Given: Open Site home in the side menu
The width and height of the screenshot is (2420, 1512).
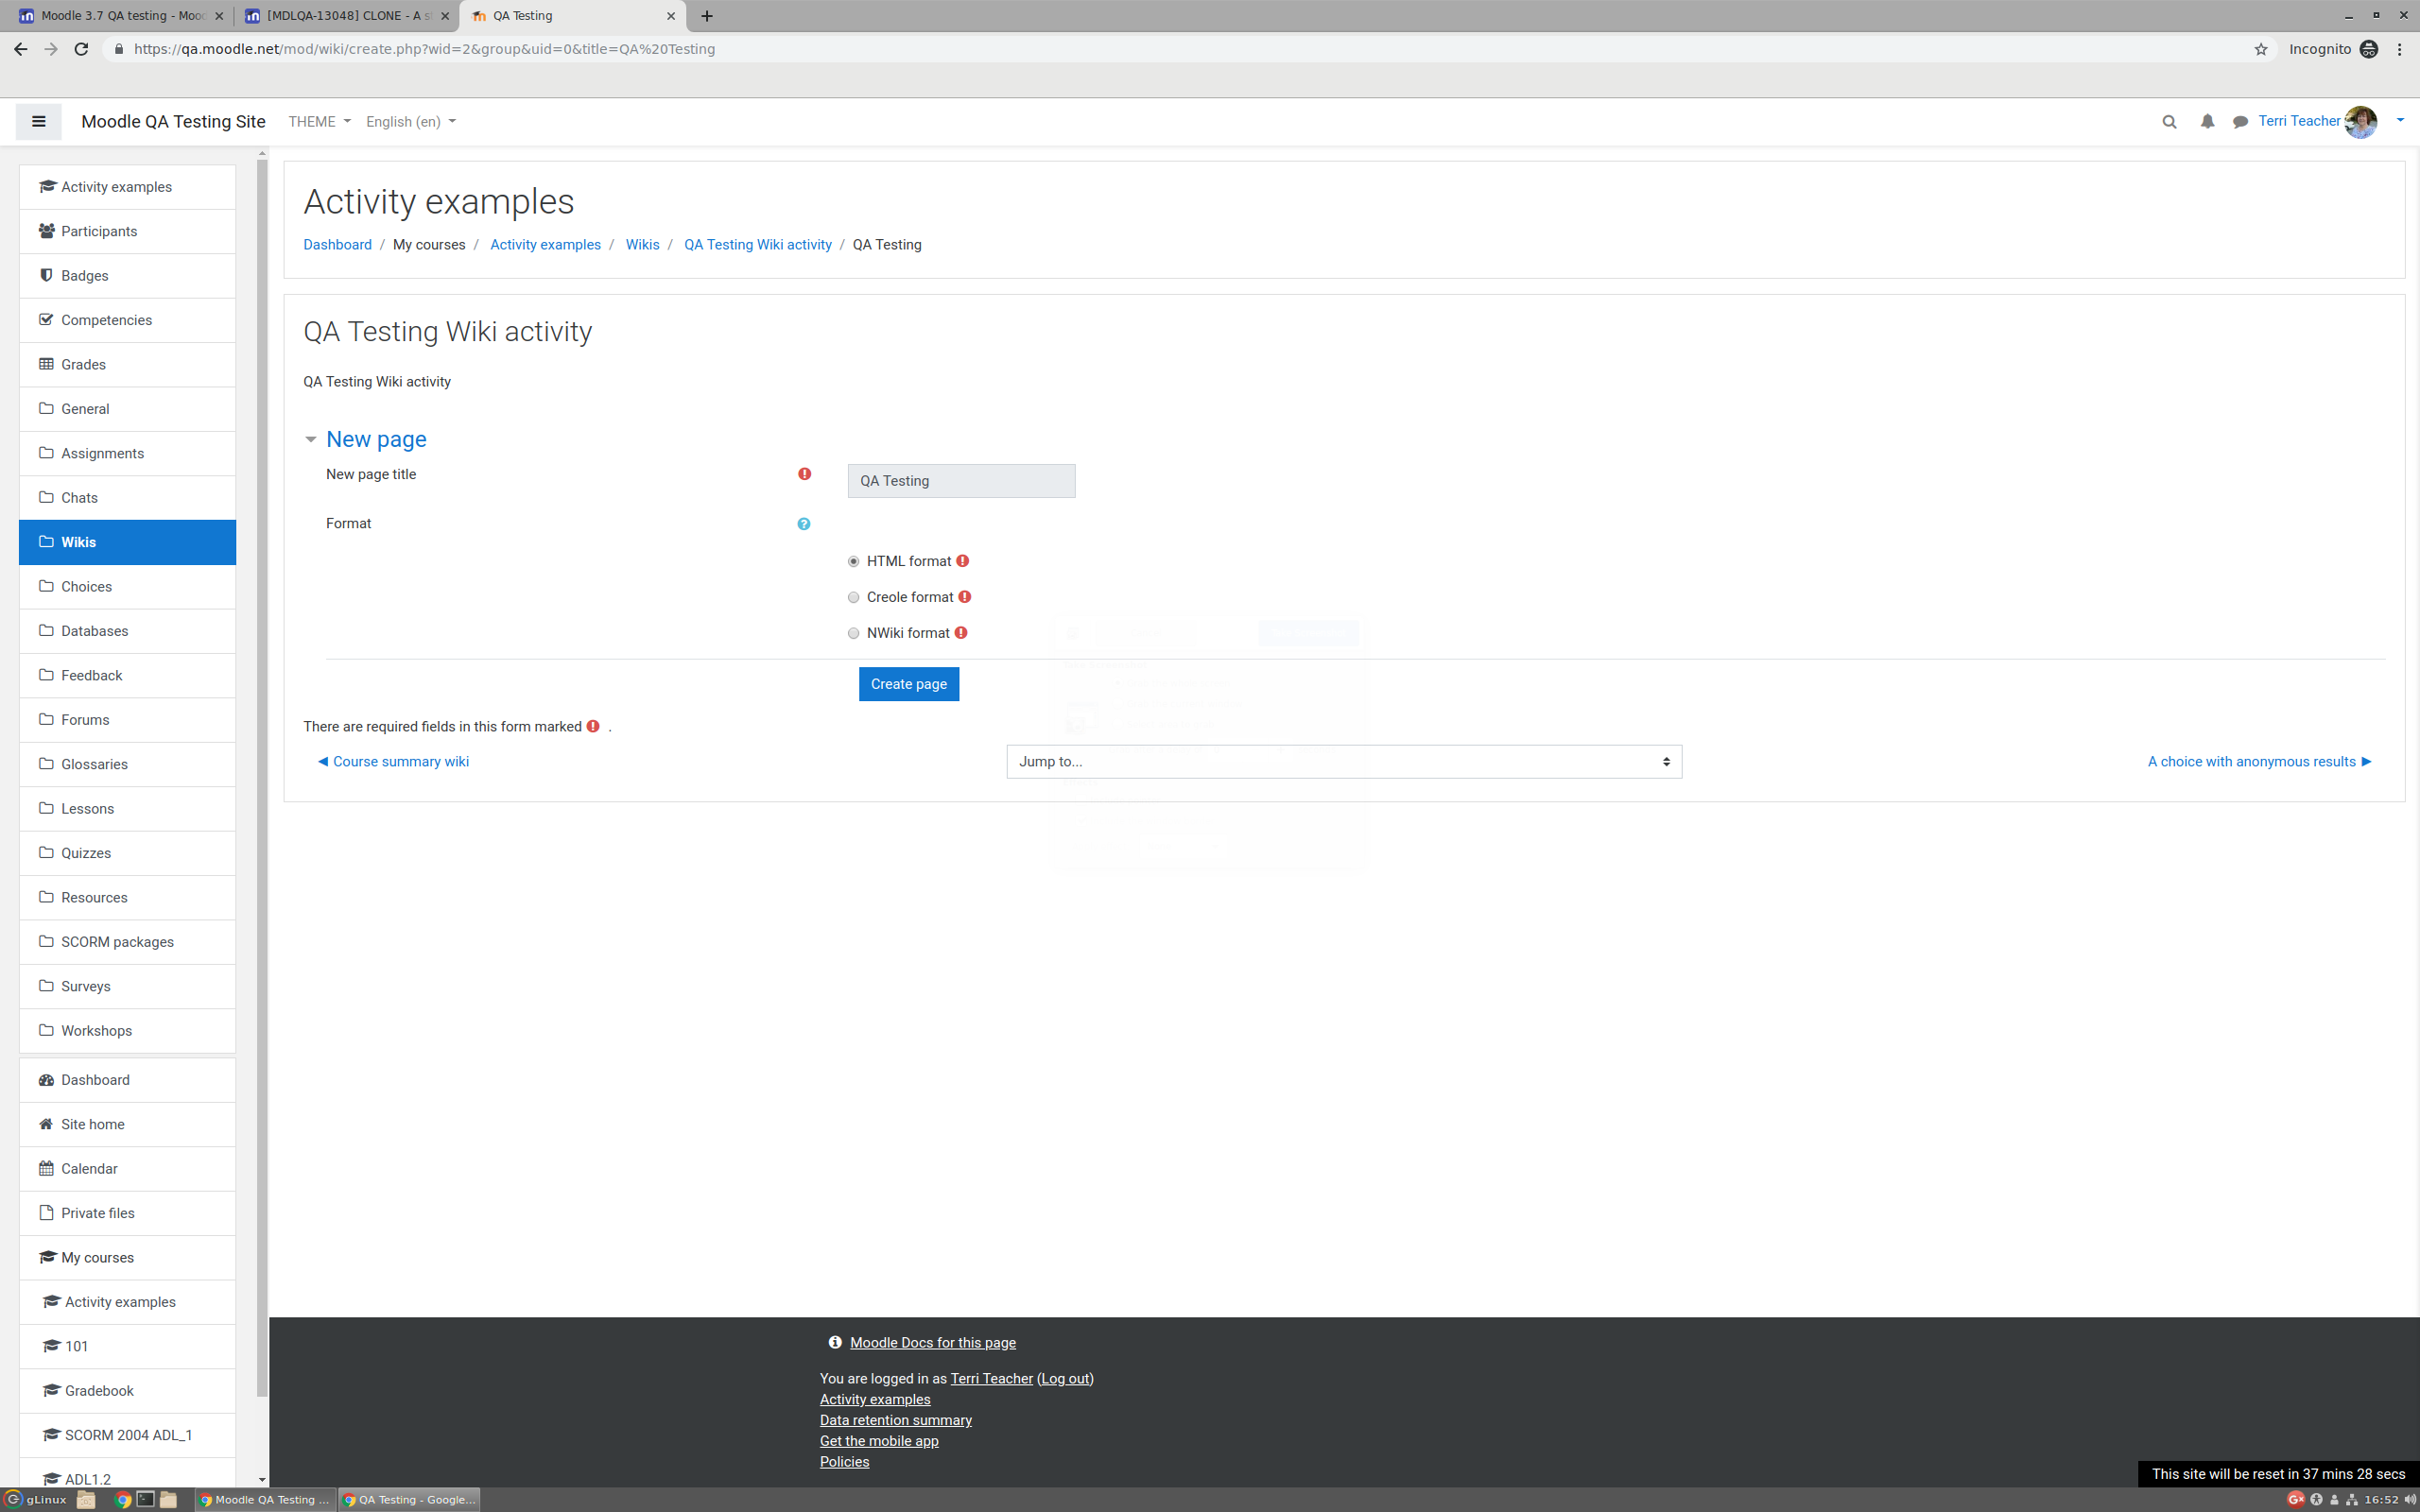Looking at the screenshot, I should (127, 1124).
